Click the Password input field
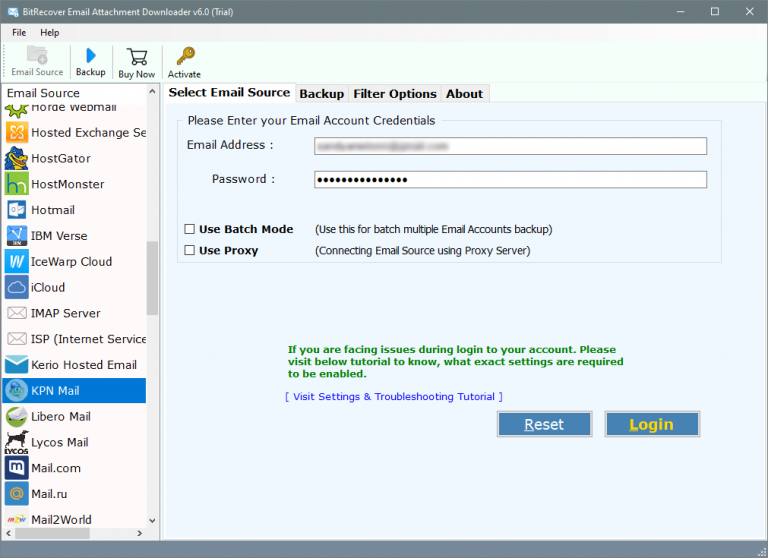 (510, 180)
